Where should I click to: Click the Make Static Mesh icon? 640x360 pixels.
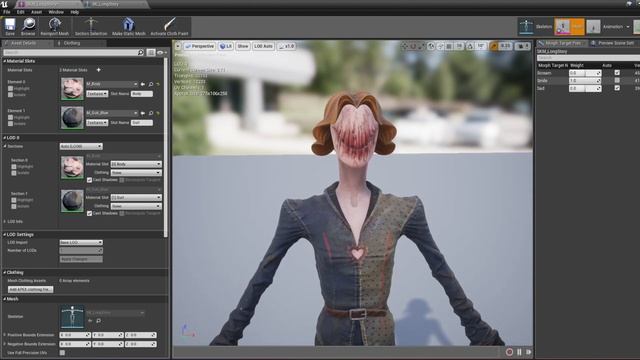tap(129, 24)
